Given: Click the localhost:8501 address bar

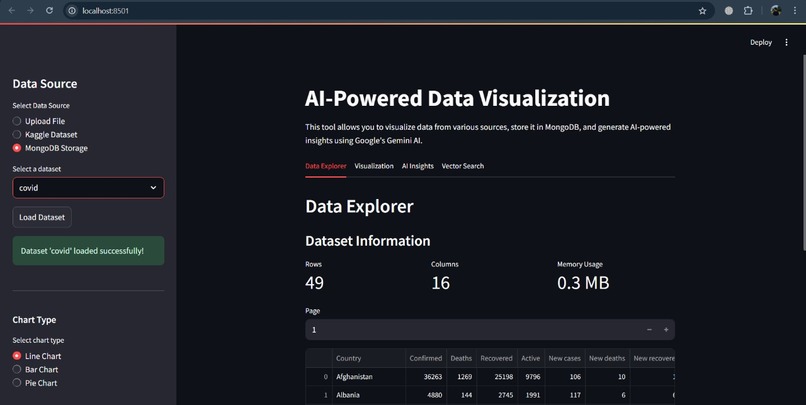Looking at the screenshot, I should [388, 10].
